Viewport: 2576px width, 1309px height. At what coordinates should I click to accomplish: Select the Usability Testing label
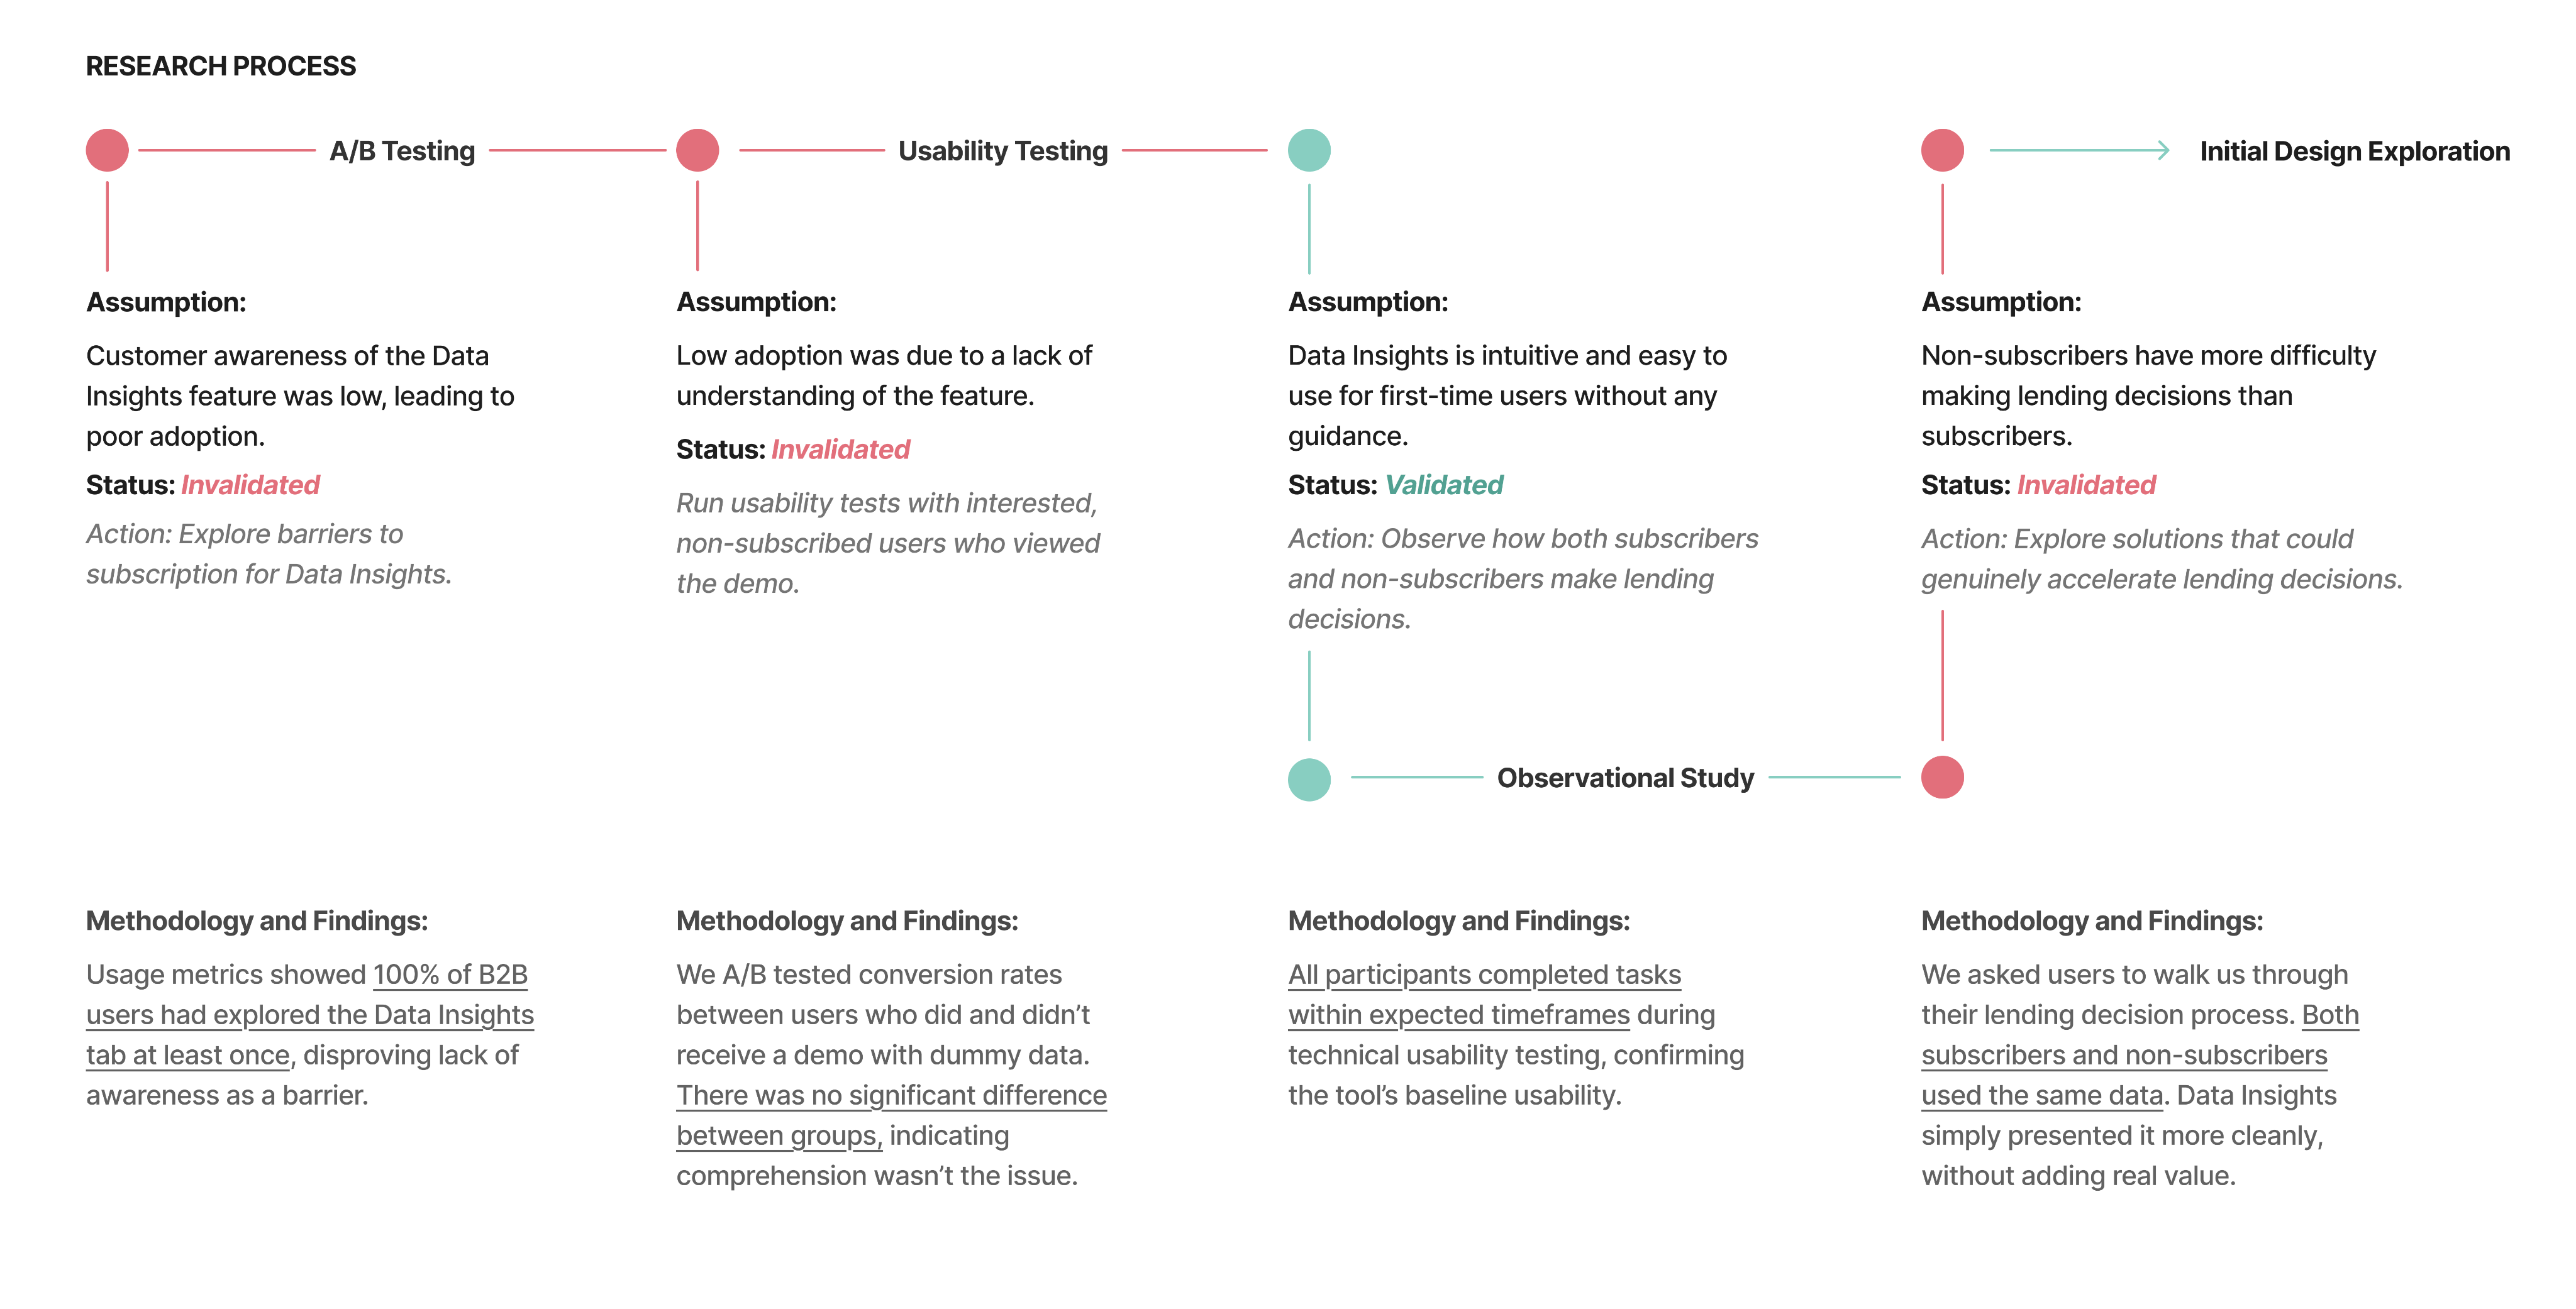click(x=1003, y=151)
